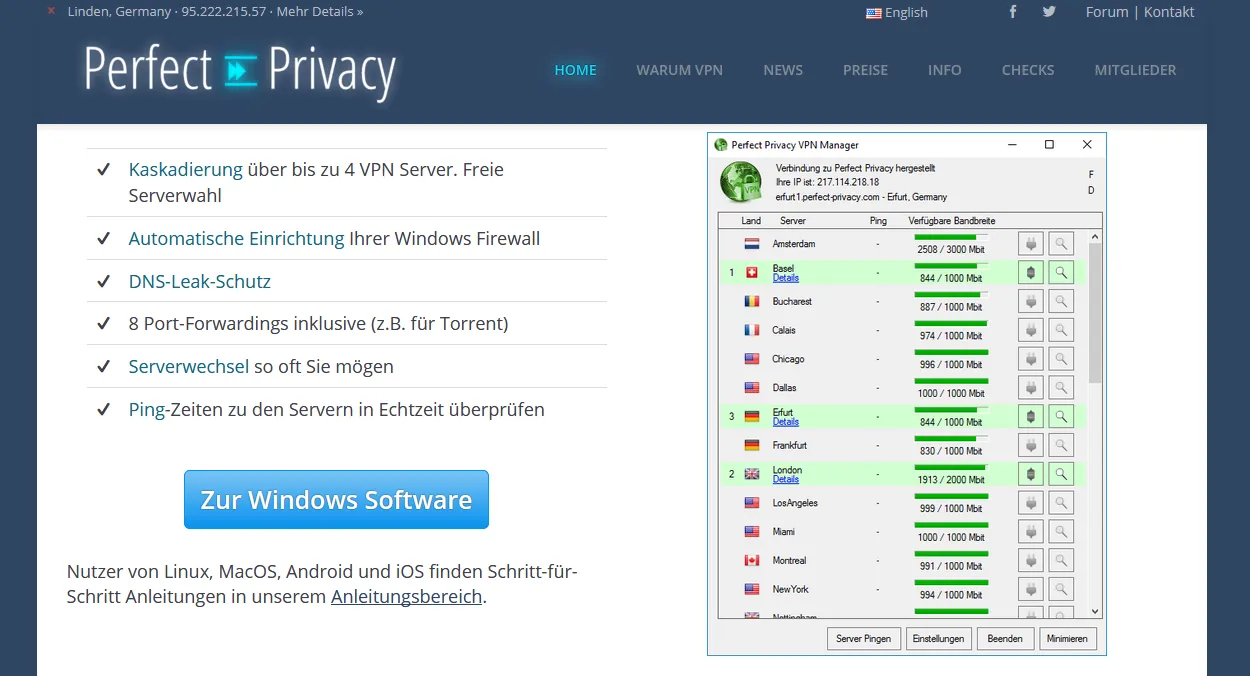Open the MITGLIEDER menu item
The width and height of the screenshot is (1250, 676).
[1135, 70]
